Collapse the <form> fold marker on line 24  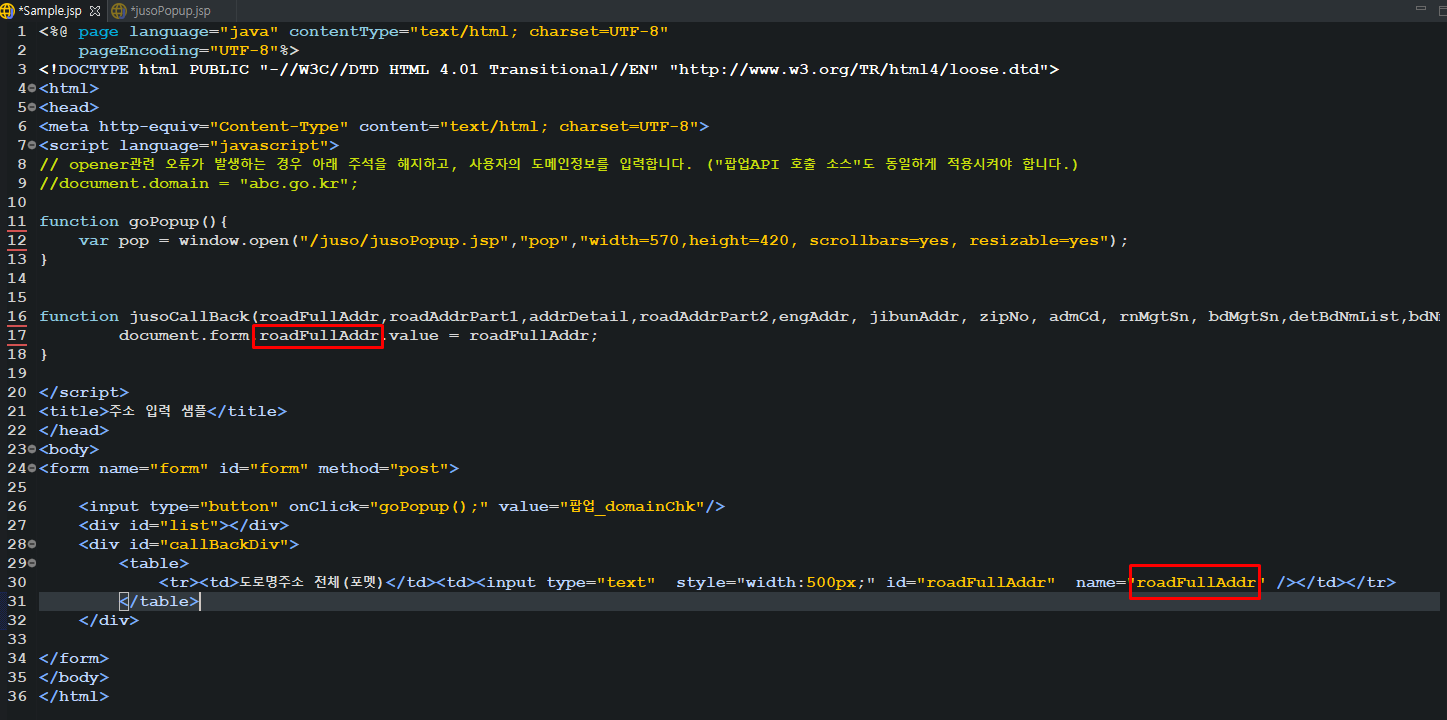(x=33, y=469)
